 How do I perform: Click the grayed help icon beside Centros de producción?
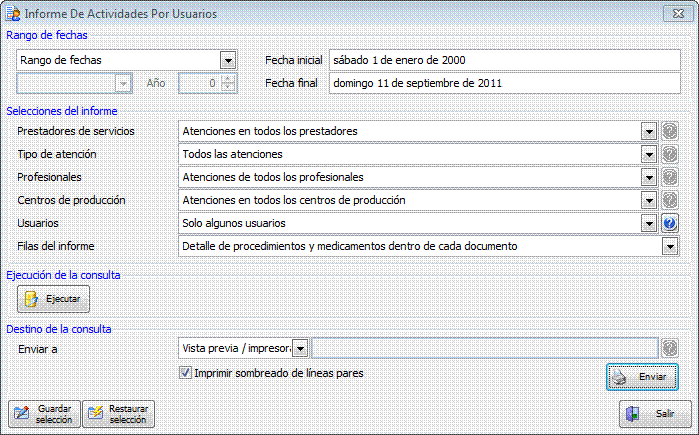[x=670, y=200]
